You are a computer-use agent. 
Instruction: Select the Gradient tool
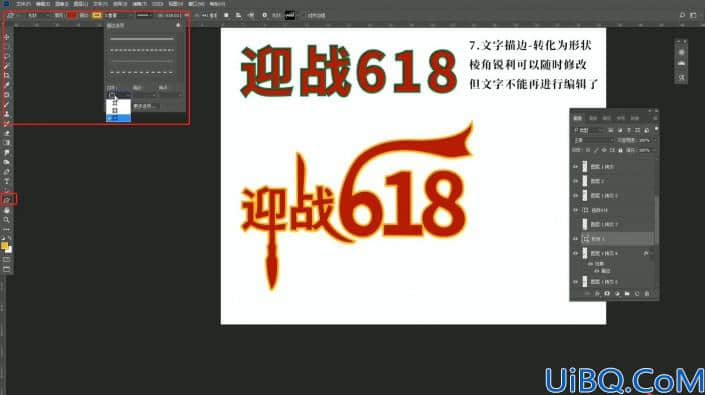6,143
